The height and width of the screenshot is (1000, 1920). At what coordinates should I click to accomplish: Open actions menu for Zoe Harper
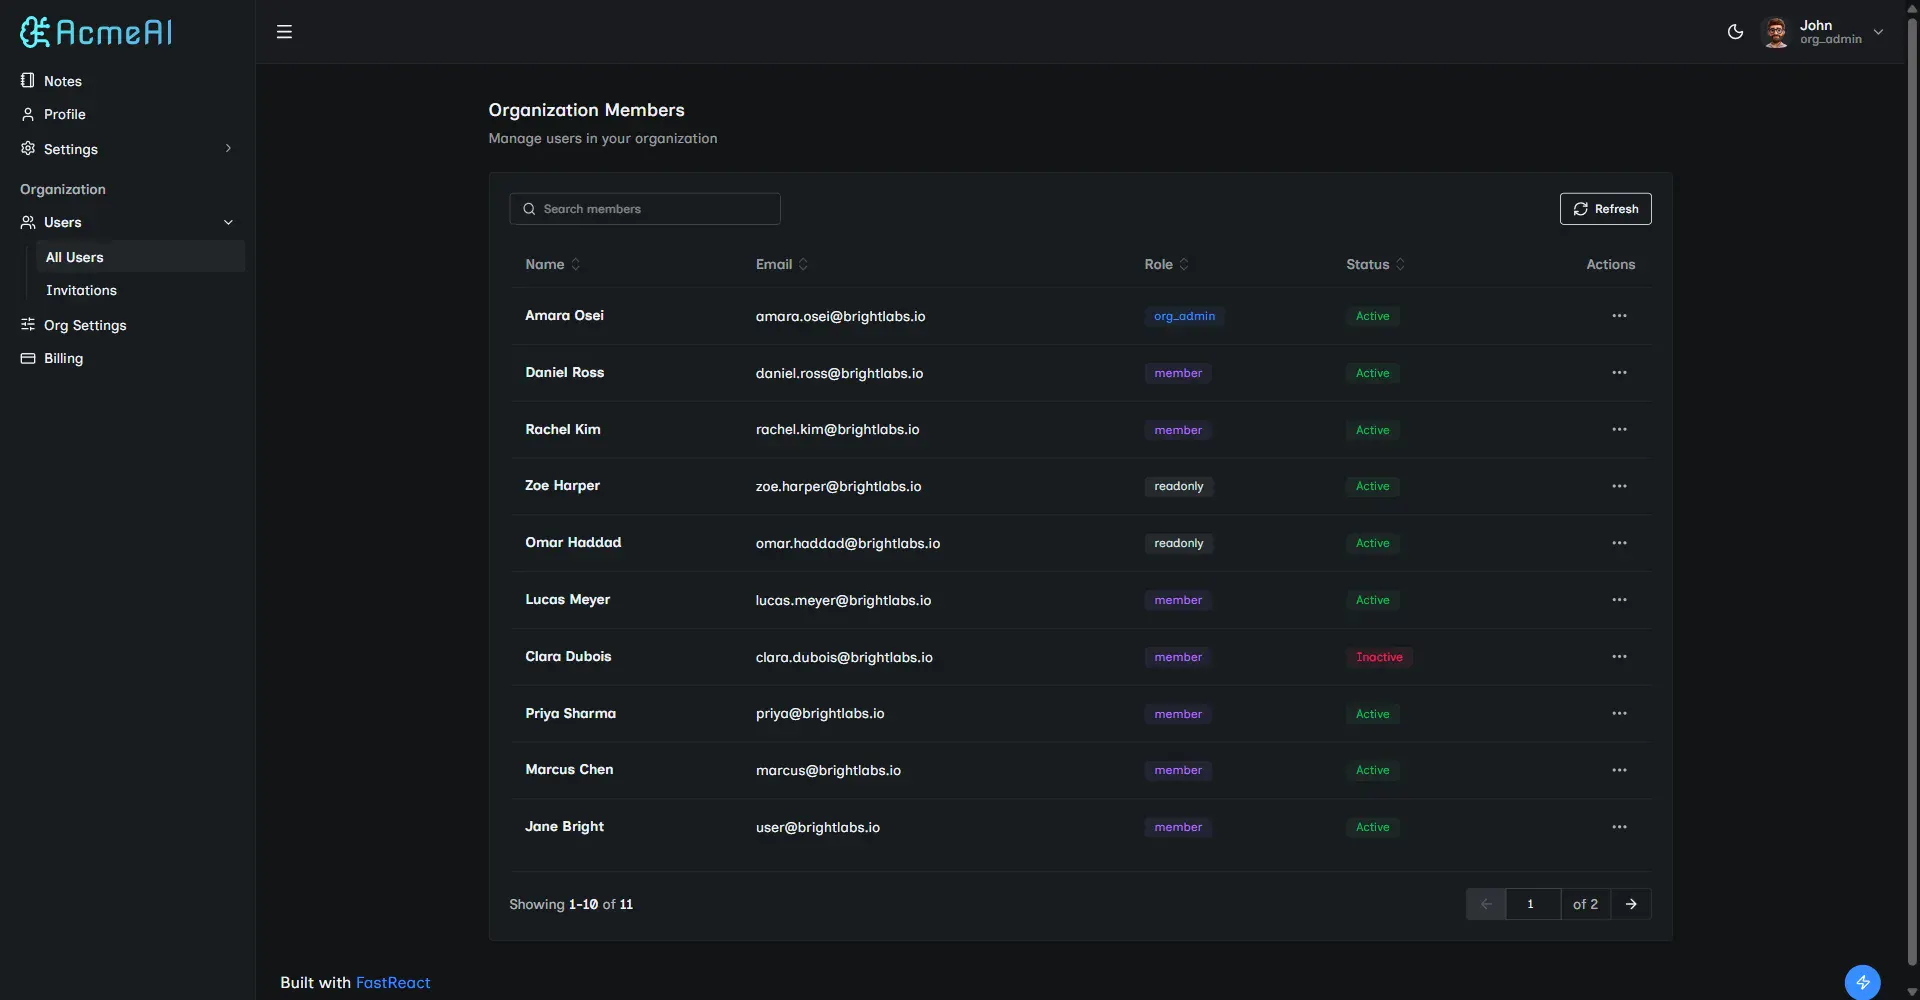(1619, 486)
